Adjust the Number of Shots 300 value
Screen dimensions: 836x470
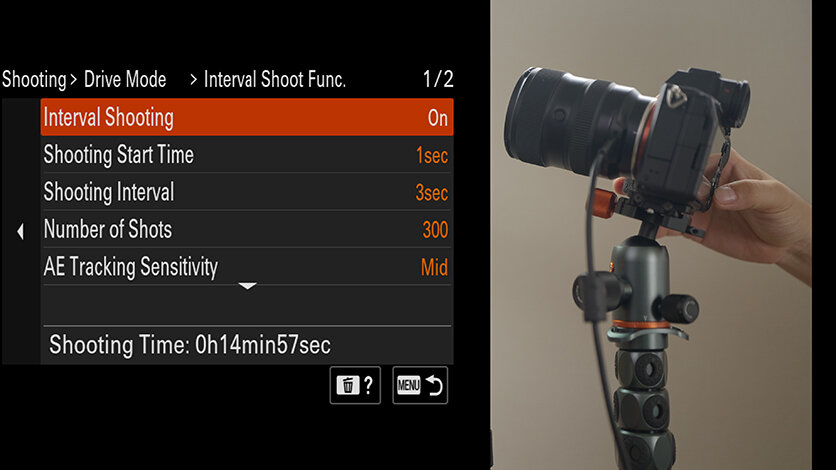point(435,230)
